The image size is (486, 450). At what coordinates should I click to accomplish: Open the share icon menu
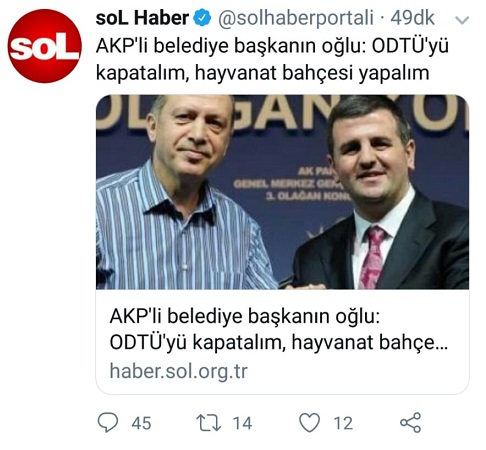(411, 422)
